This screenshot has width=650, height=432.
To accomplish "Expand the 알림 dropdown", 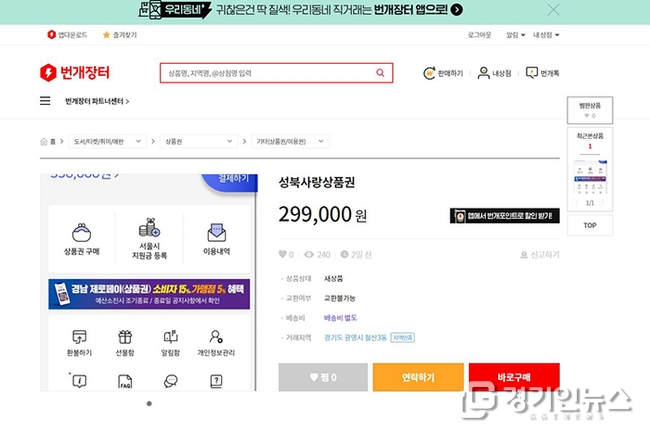I will [515, 35].
